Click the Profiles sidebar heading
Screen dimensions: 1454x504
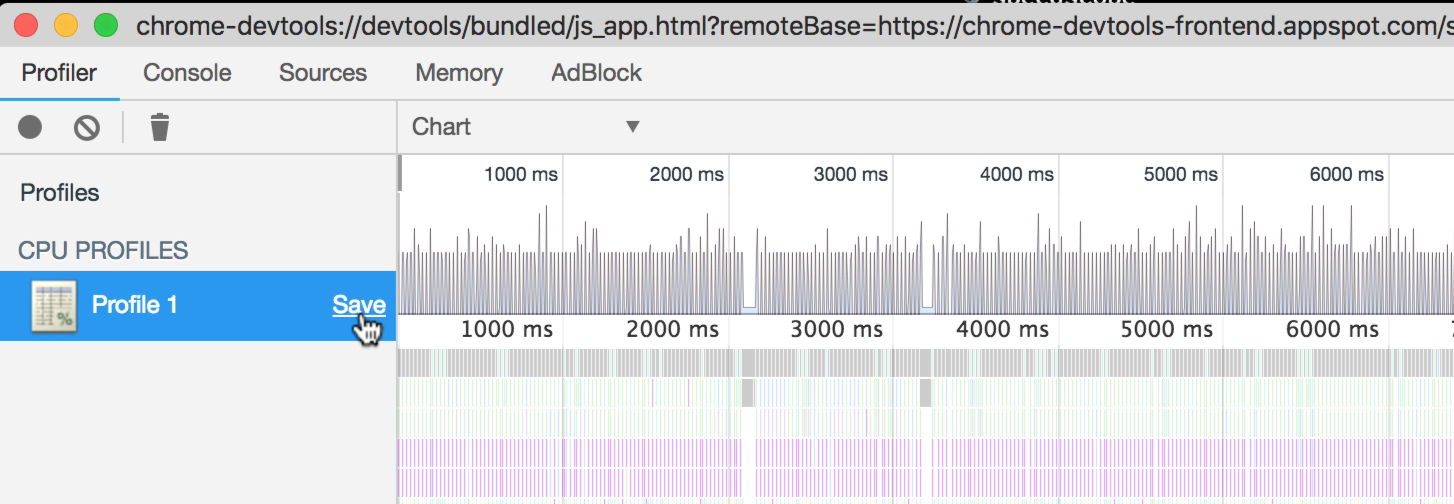60,192
